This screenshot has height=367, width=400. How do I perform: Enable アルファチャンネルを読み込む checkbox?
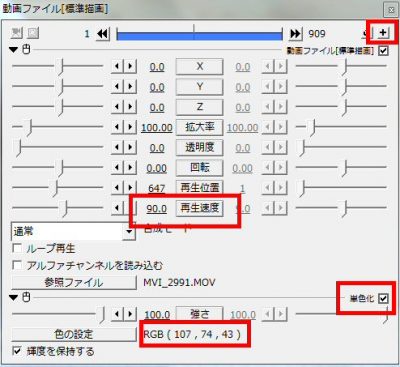[x=17, y=265]
